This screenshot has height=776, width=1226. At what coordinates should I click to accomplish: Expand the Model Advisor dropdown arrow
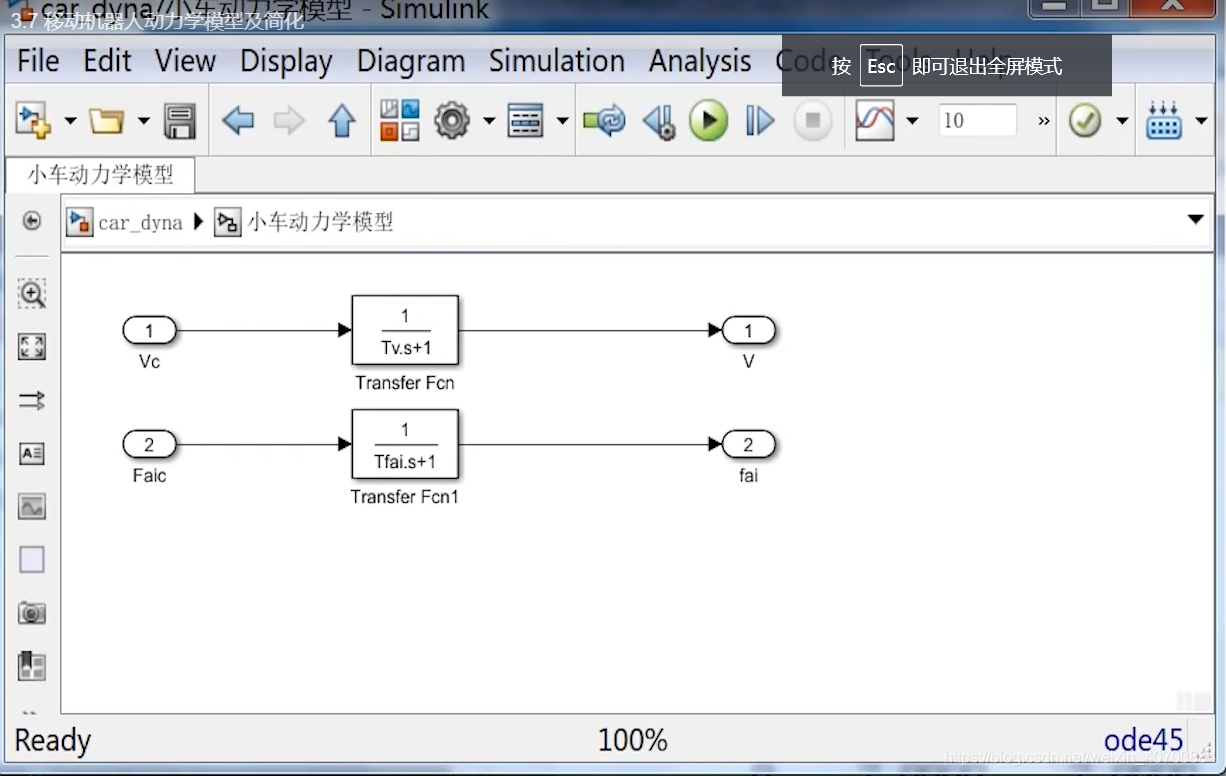1122,122
